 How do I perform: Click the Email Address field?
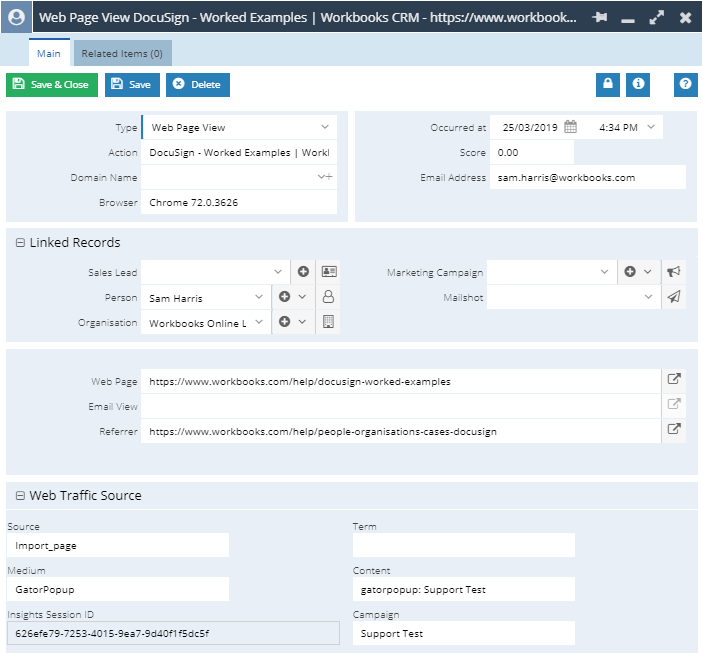pyautogui.click(x=587, y=178)
